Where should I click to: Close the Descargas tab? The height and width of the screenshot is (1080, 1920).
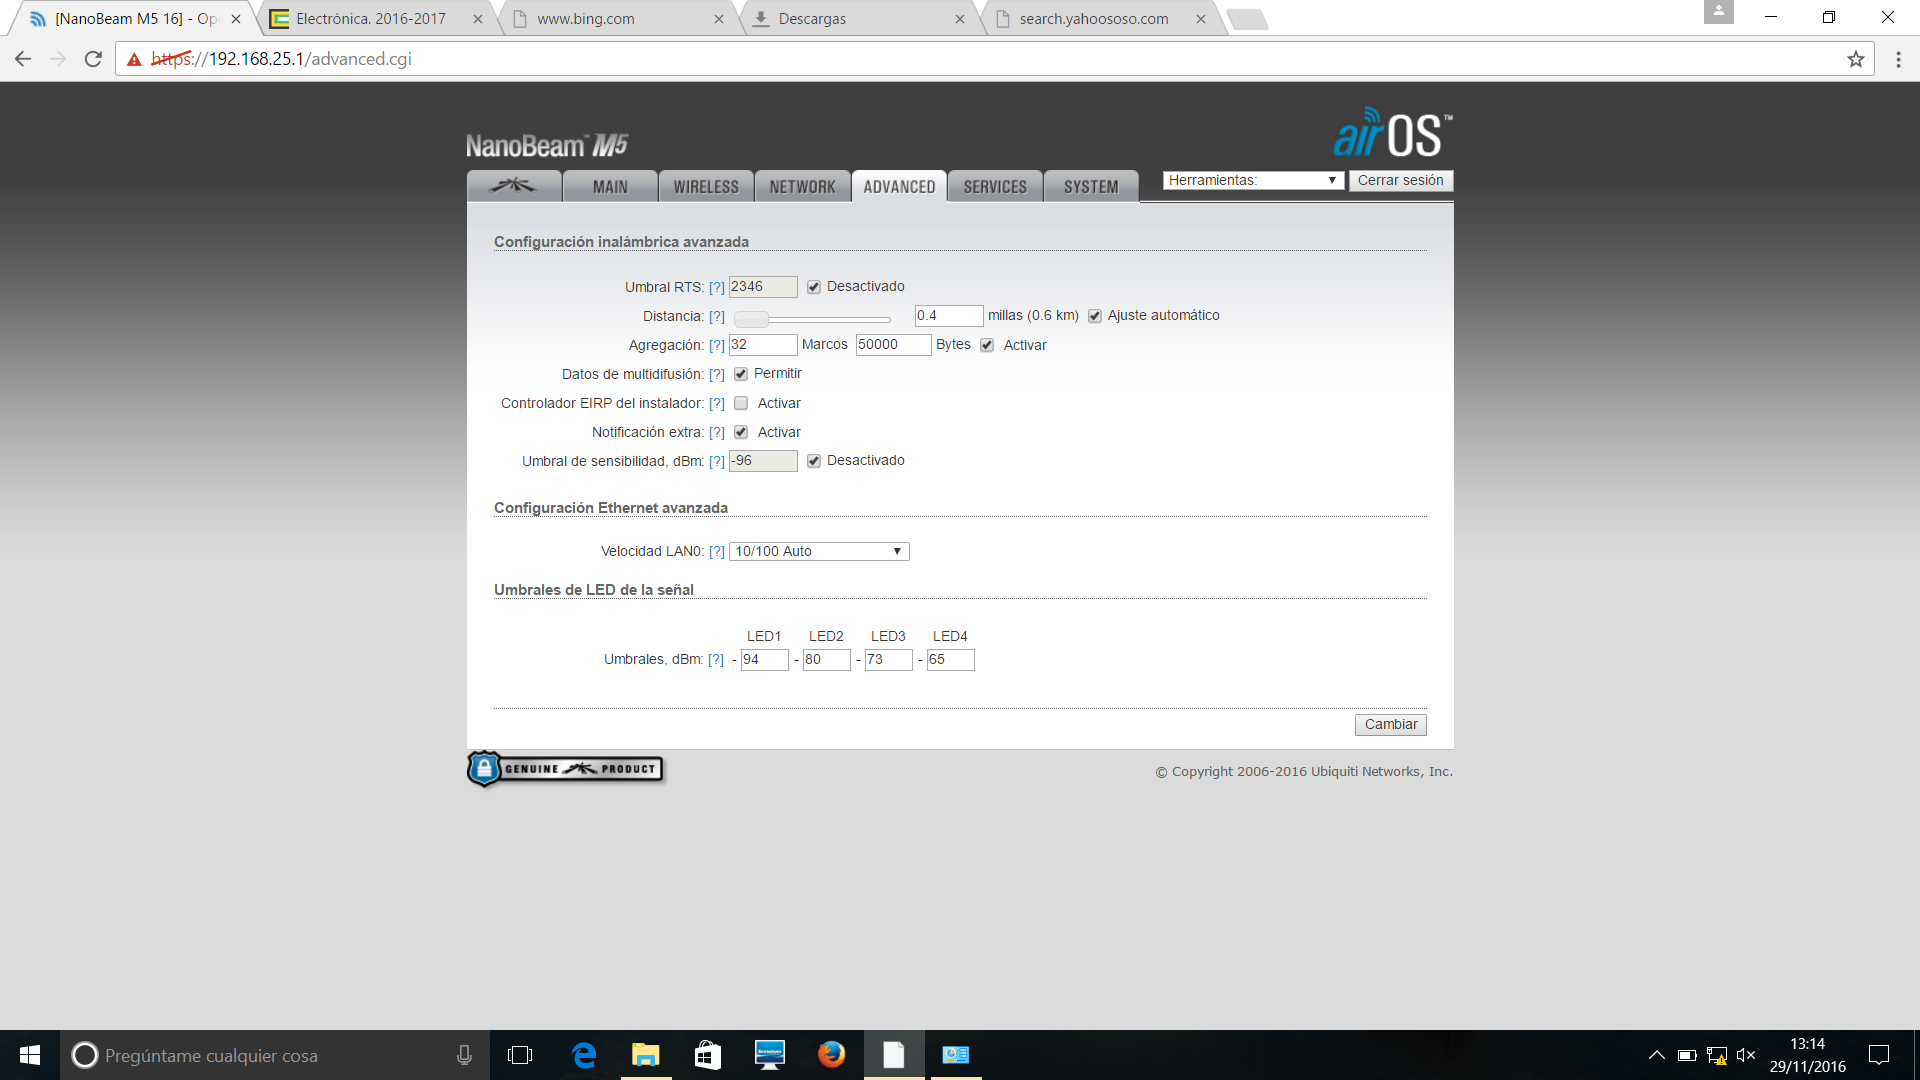[x=959, y=19]
